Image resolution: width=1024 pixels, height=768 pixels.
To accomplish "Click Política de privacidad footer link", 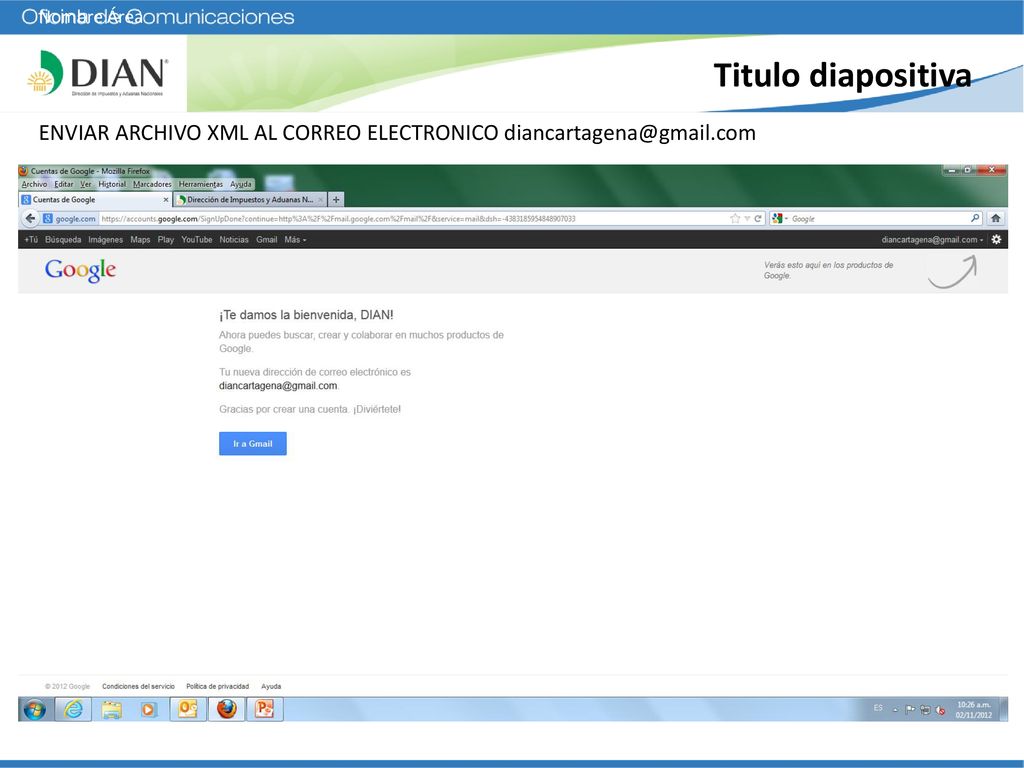I will coord(217,686).
